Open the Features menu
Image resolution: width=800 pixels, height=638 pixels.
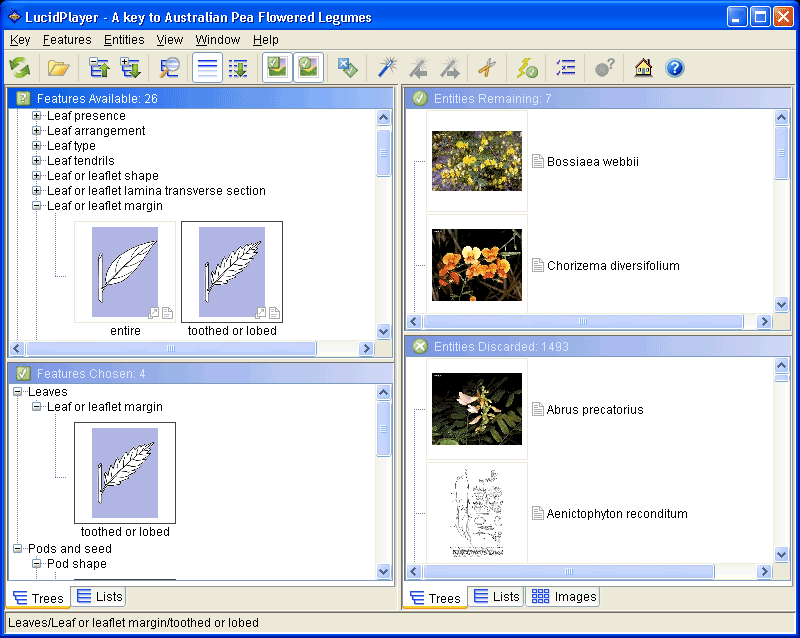[67, 40]
